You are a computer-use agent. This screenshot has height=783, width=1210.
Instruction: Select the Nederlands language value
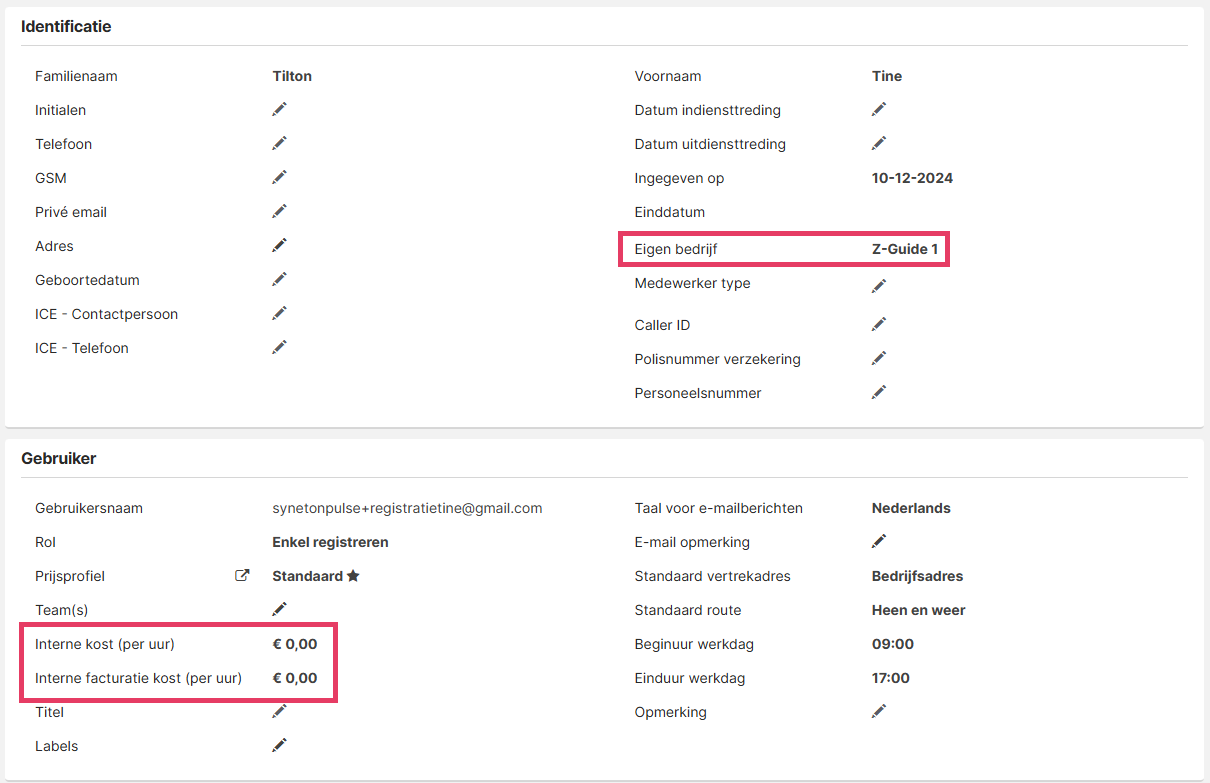[911, 508]
